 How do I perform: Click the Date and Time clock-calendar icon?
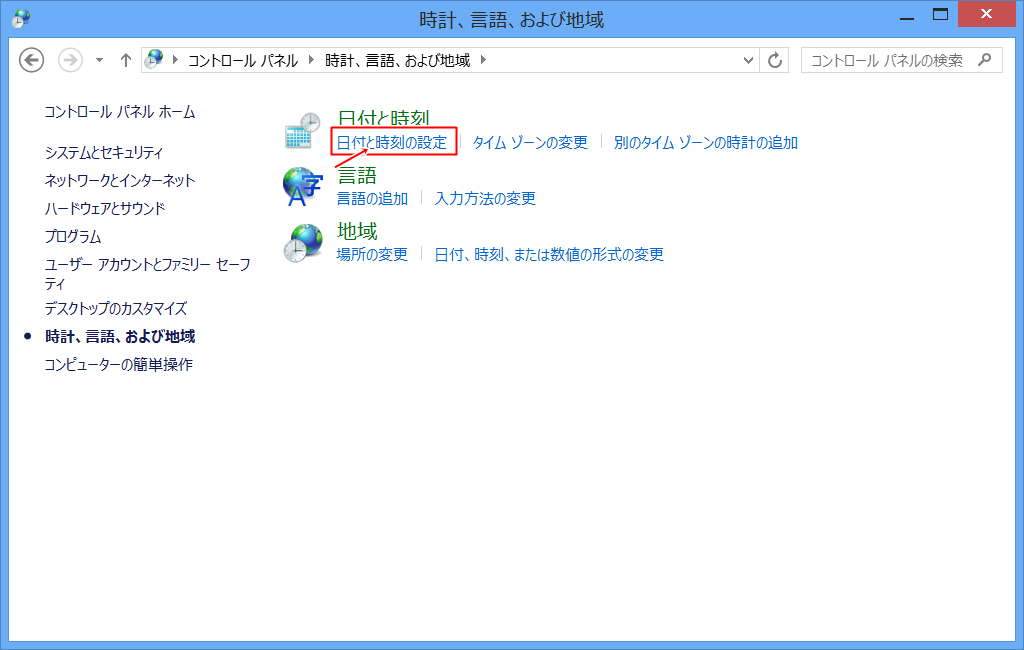[302, 130]
